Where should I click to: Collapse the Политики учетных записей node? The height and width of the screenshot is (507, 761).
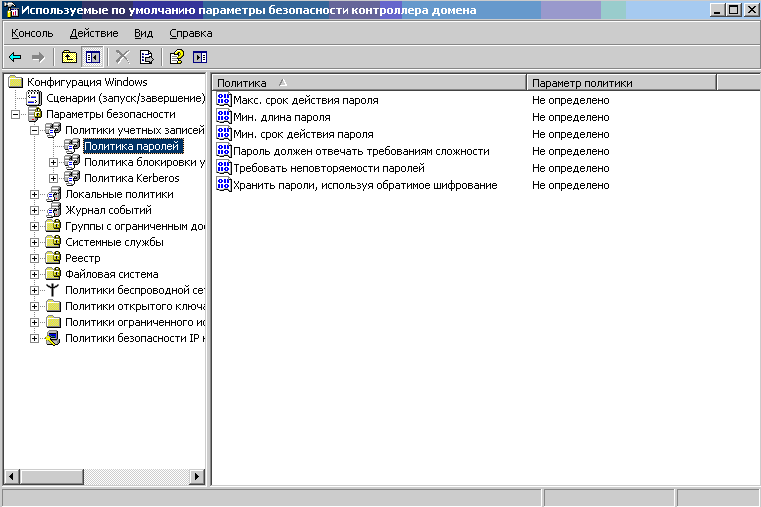(x=34, y=131)
